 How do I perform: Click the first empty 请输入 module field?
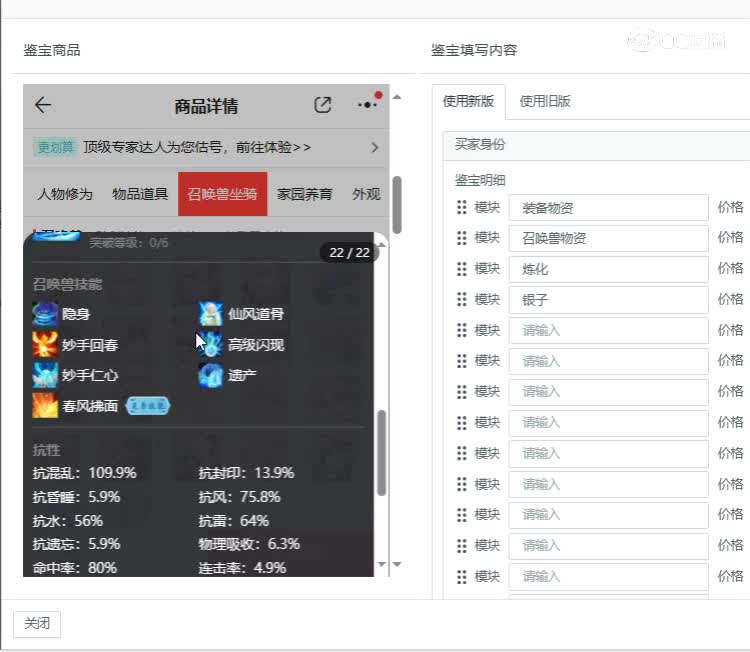(x=608, y=330)
